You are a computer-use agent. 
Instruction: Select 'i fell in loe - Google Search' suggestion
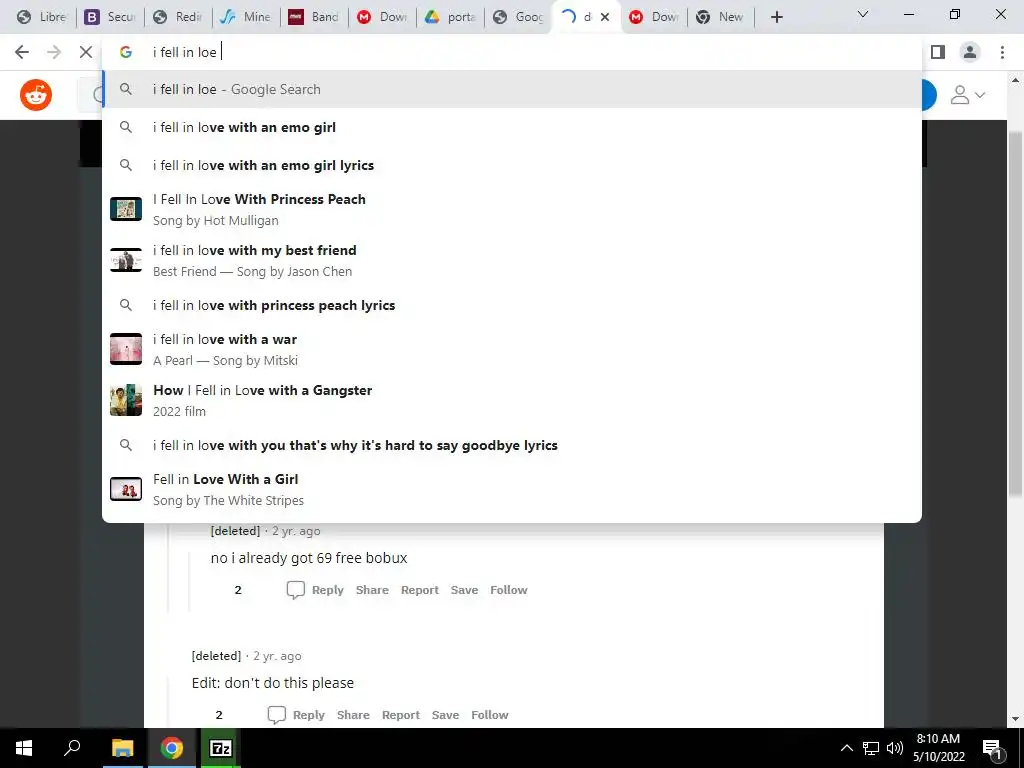coord(512,89)
